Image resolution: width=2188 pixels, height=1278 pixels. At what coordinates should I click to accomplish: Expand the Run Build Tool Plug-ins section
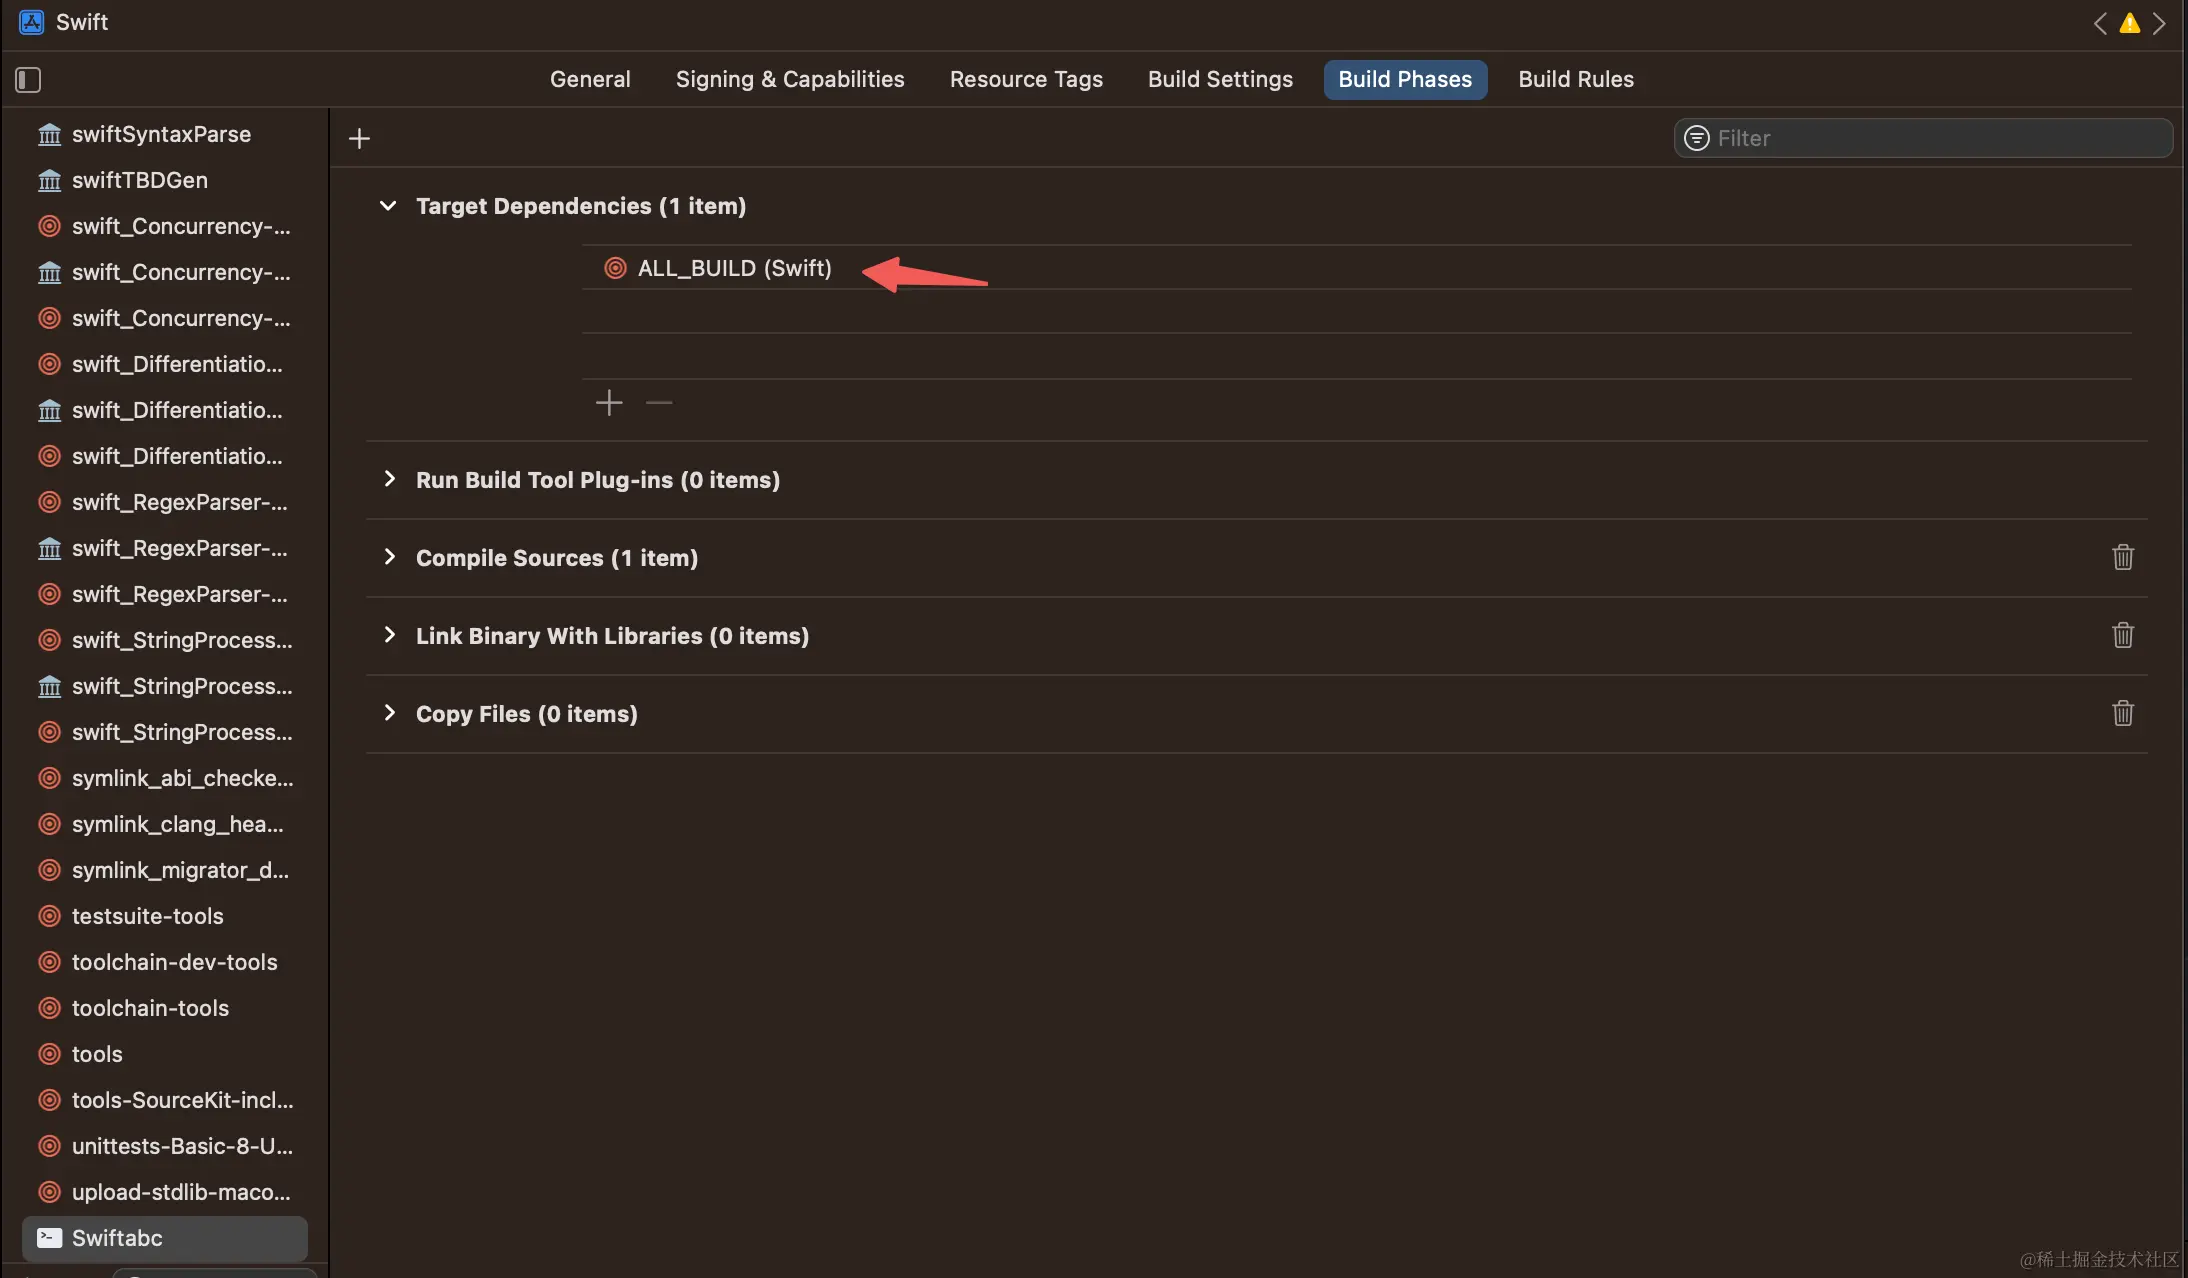click(389, 479)
